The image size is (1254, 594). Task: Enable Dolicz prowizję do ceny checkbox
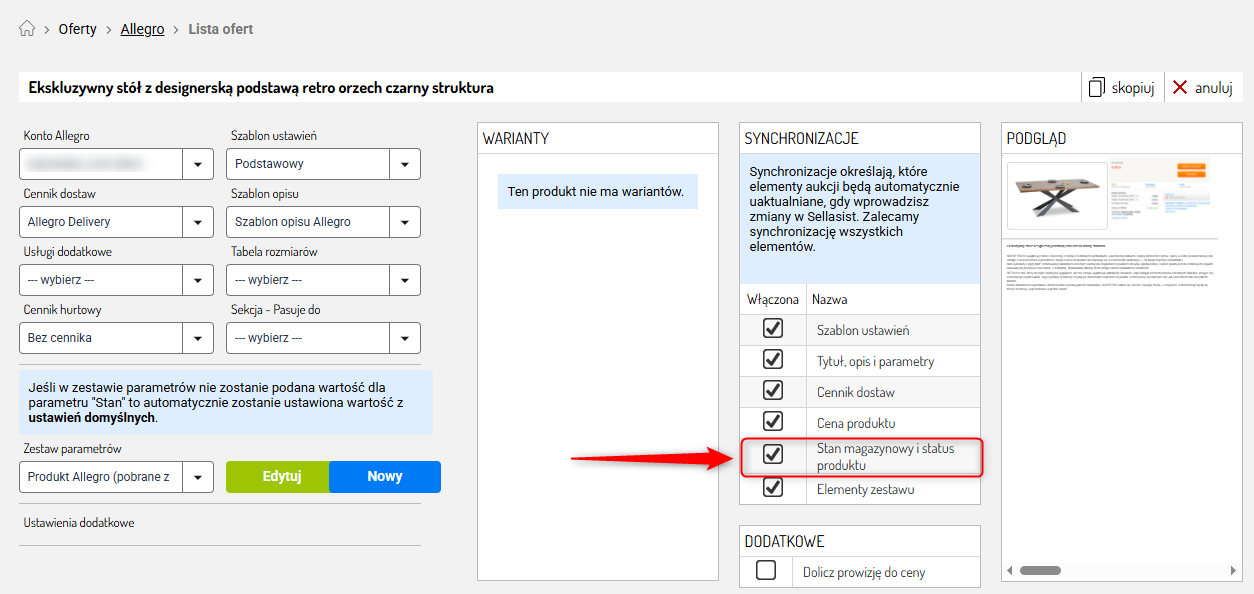point(766,571)
